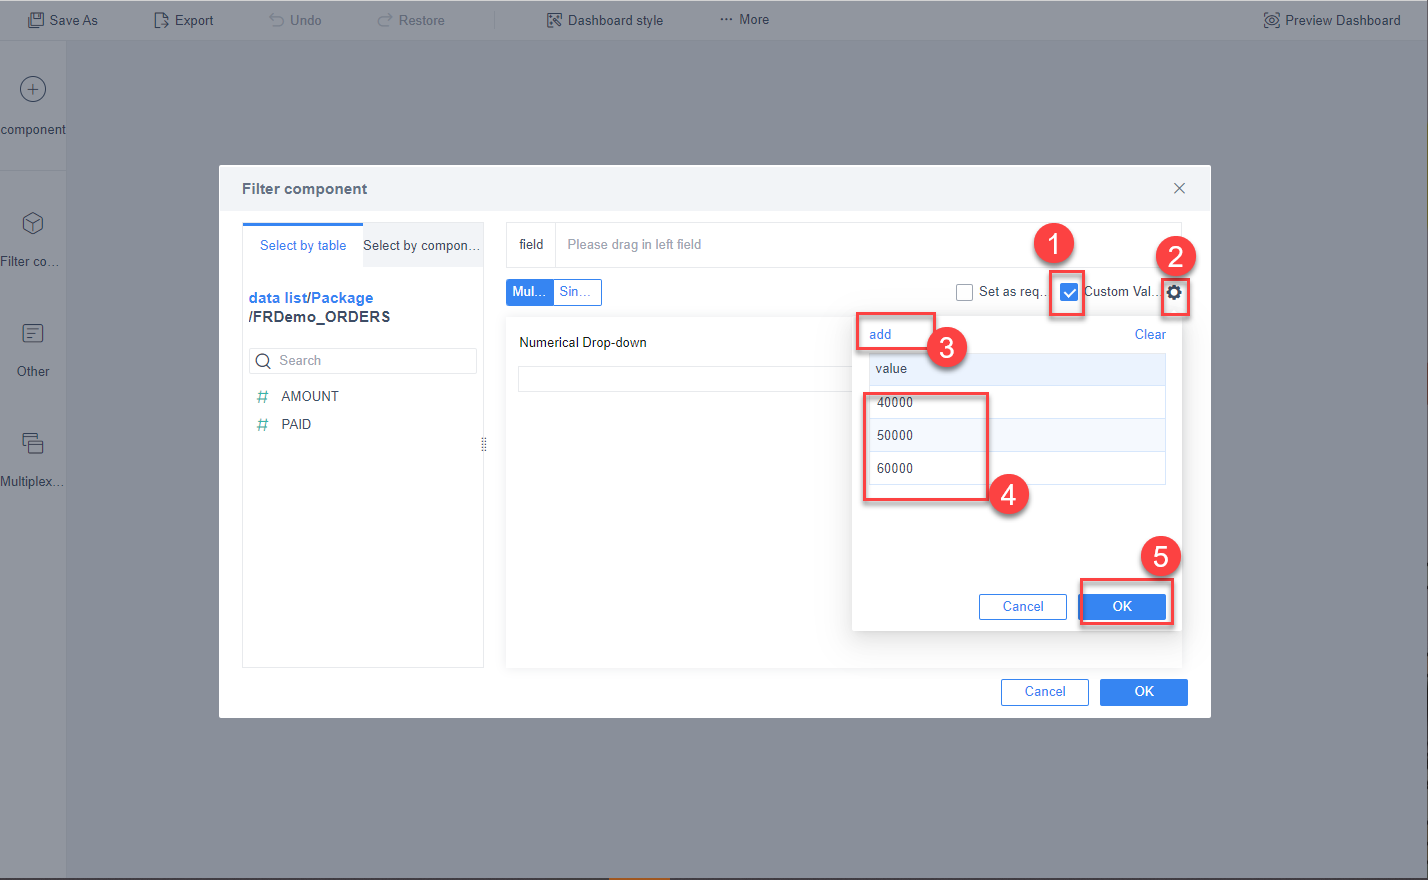Select the Other components icon

[x=33, y=333]
